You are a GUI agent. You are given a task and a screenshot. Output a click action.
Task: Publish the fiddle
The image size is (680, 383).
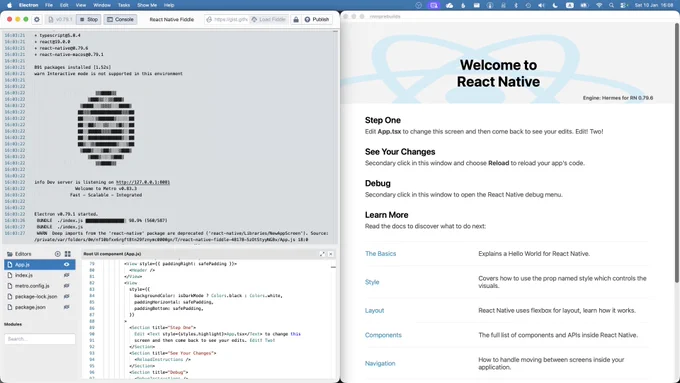point(317,20)
